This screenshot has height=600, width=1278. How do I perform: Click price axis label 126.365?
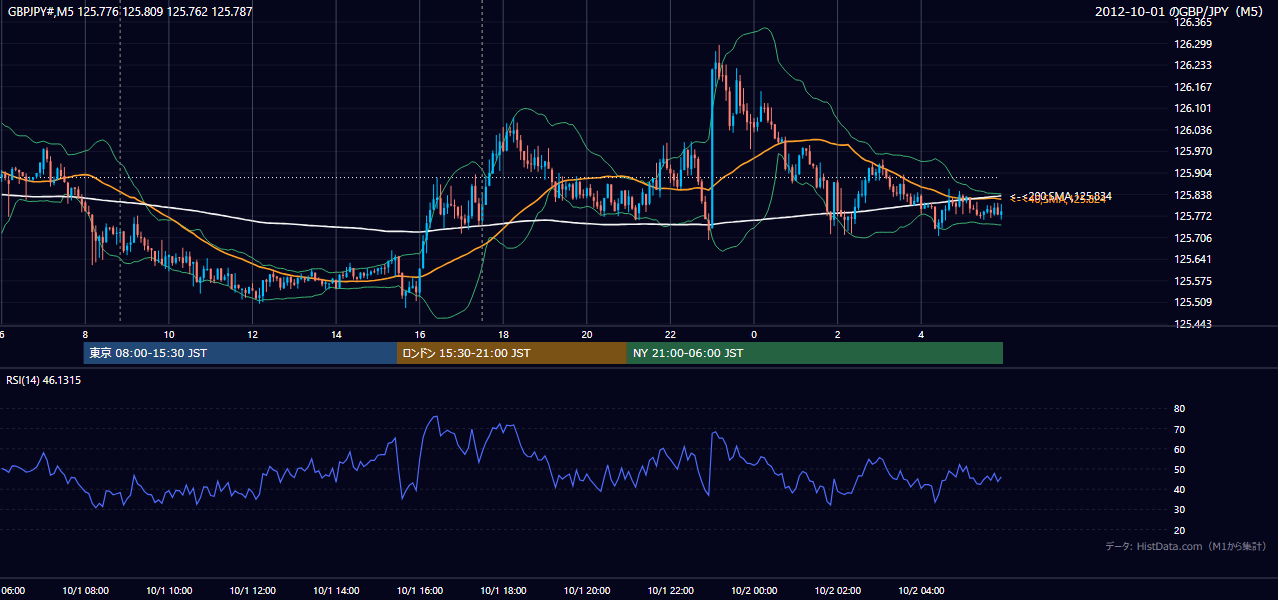[1192, 22]
